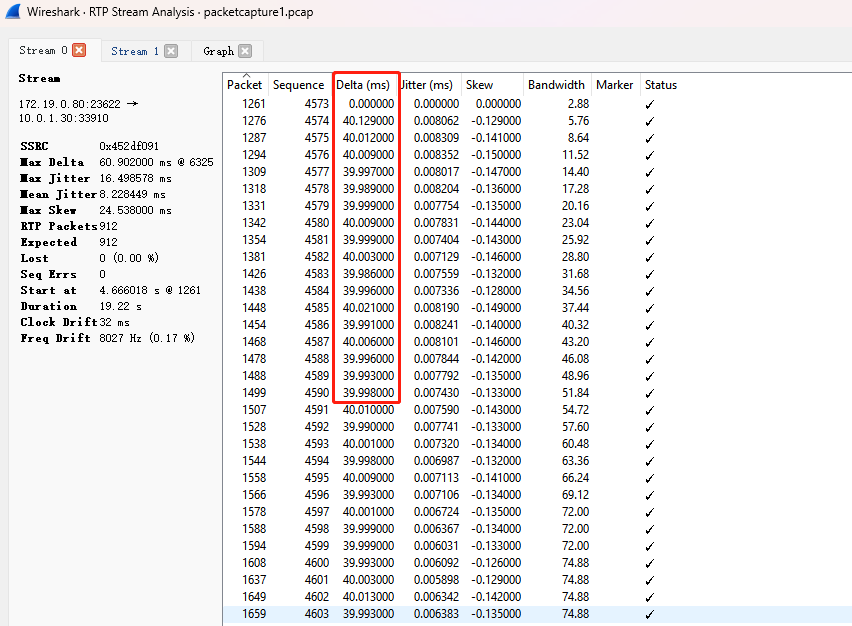The width and height of the screenshot is (852, 626).
Task: Sort by the Packet column header
Action: (245, 85)
